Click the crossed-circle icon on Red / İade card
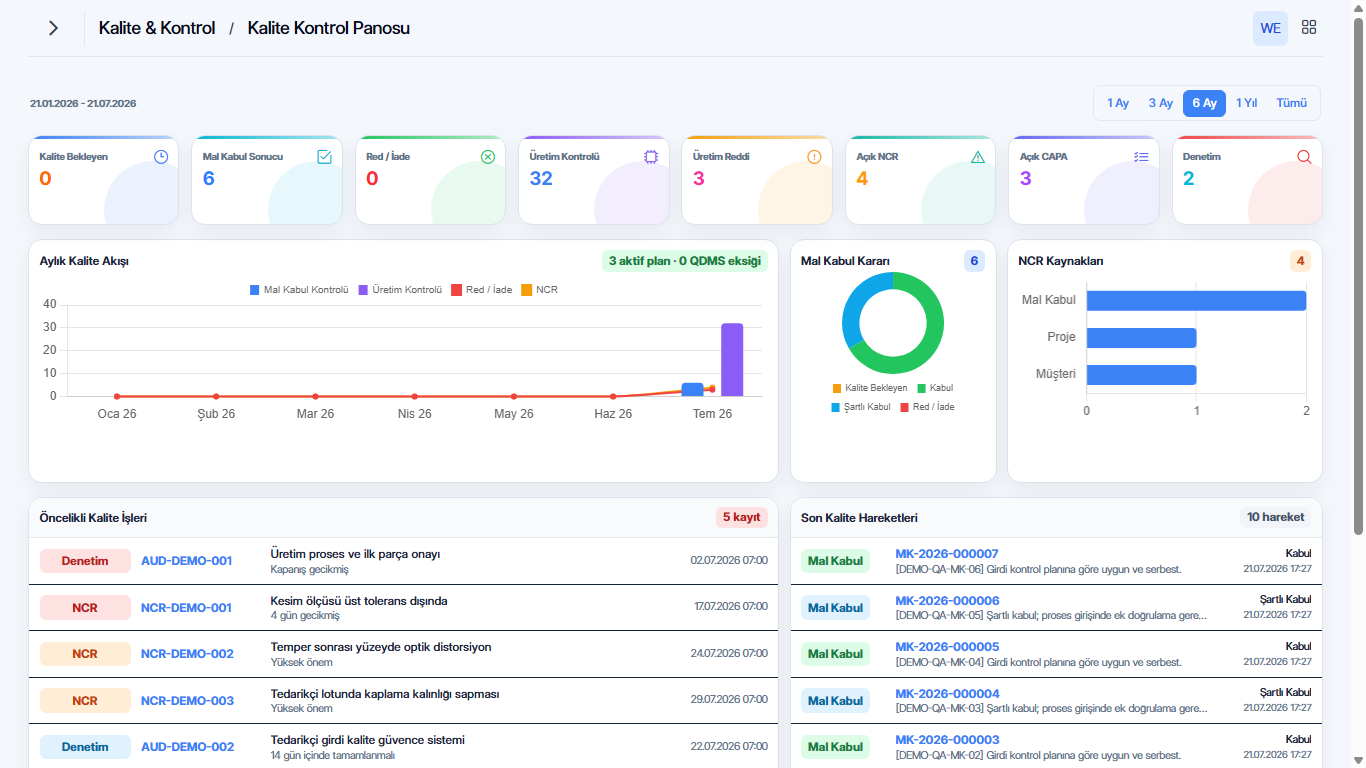This screenshot has height=768, width=1366. coord(488,157)
